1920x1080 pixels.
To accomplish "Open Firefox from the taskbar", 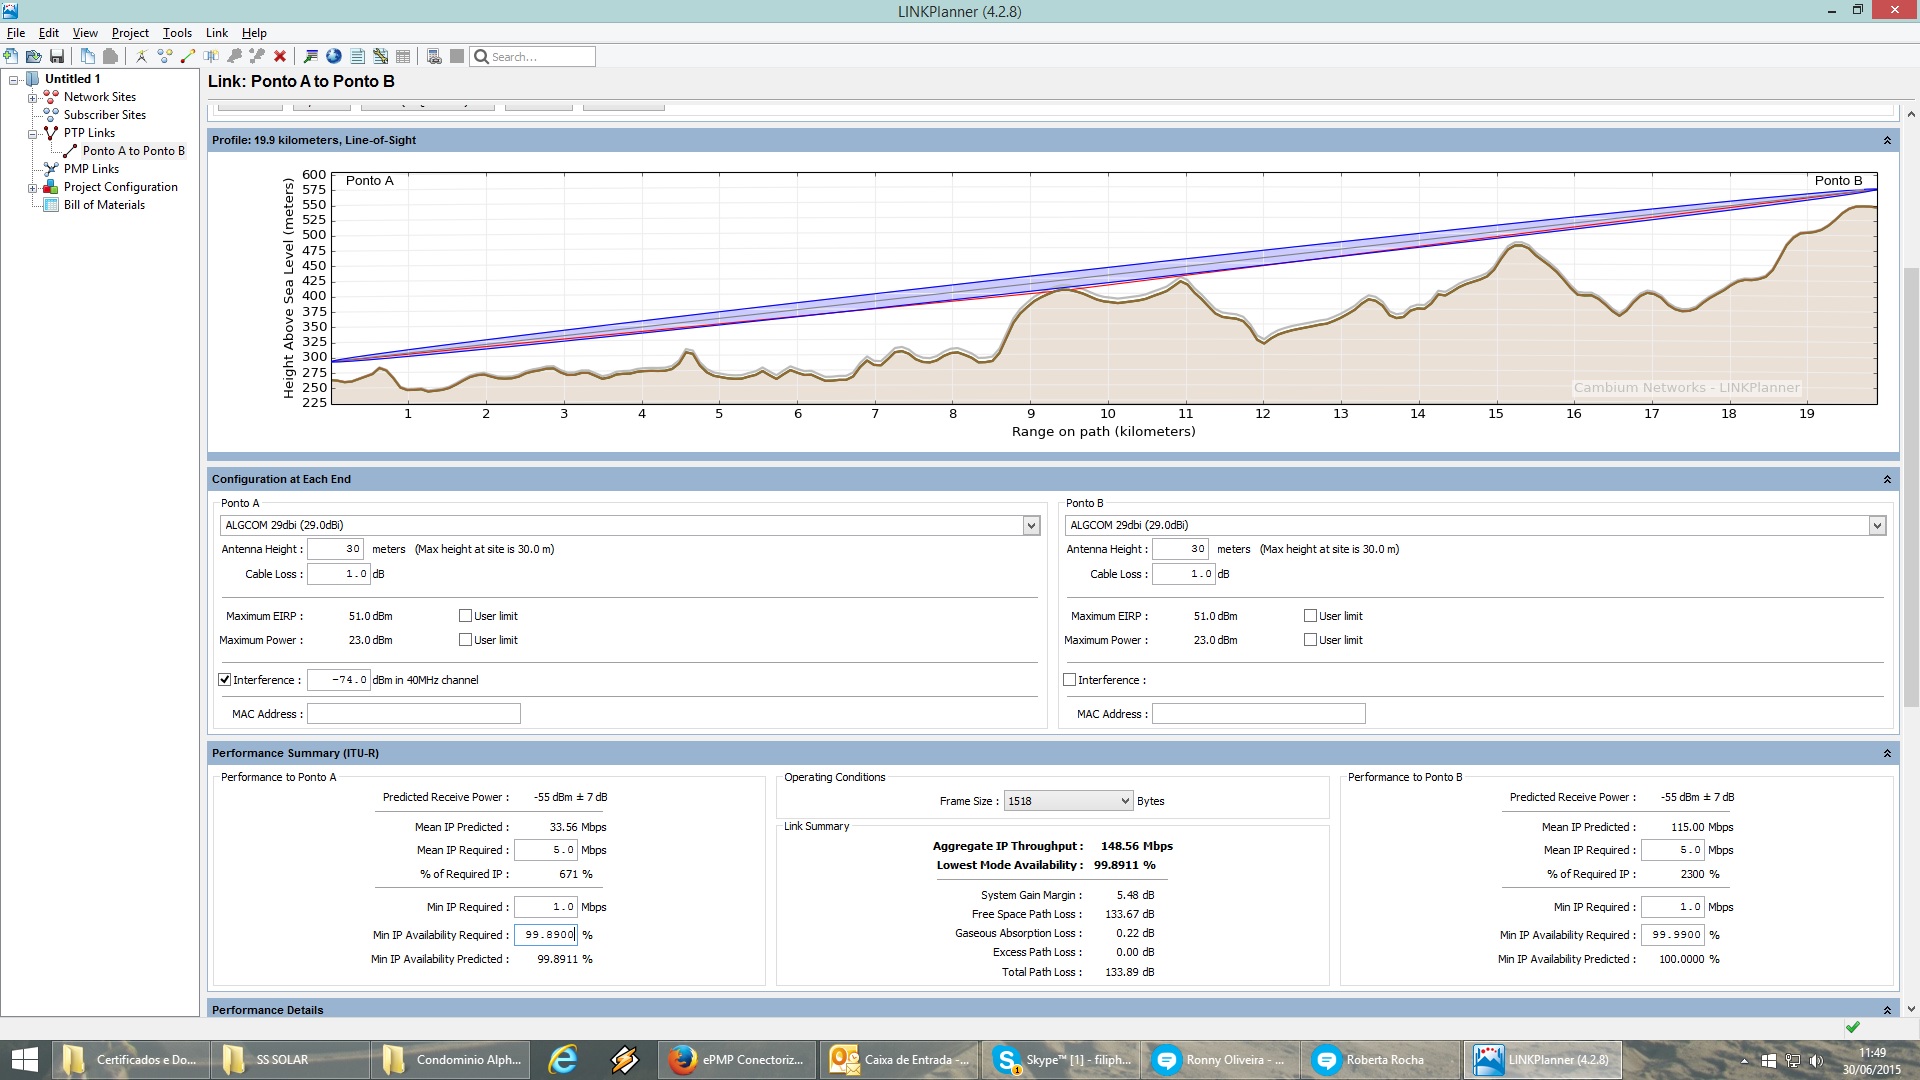I will (x=738, y=1060).
